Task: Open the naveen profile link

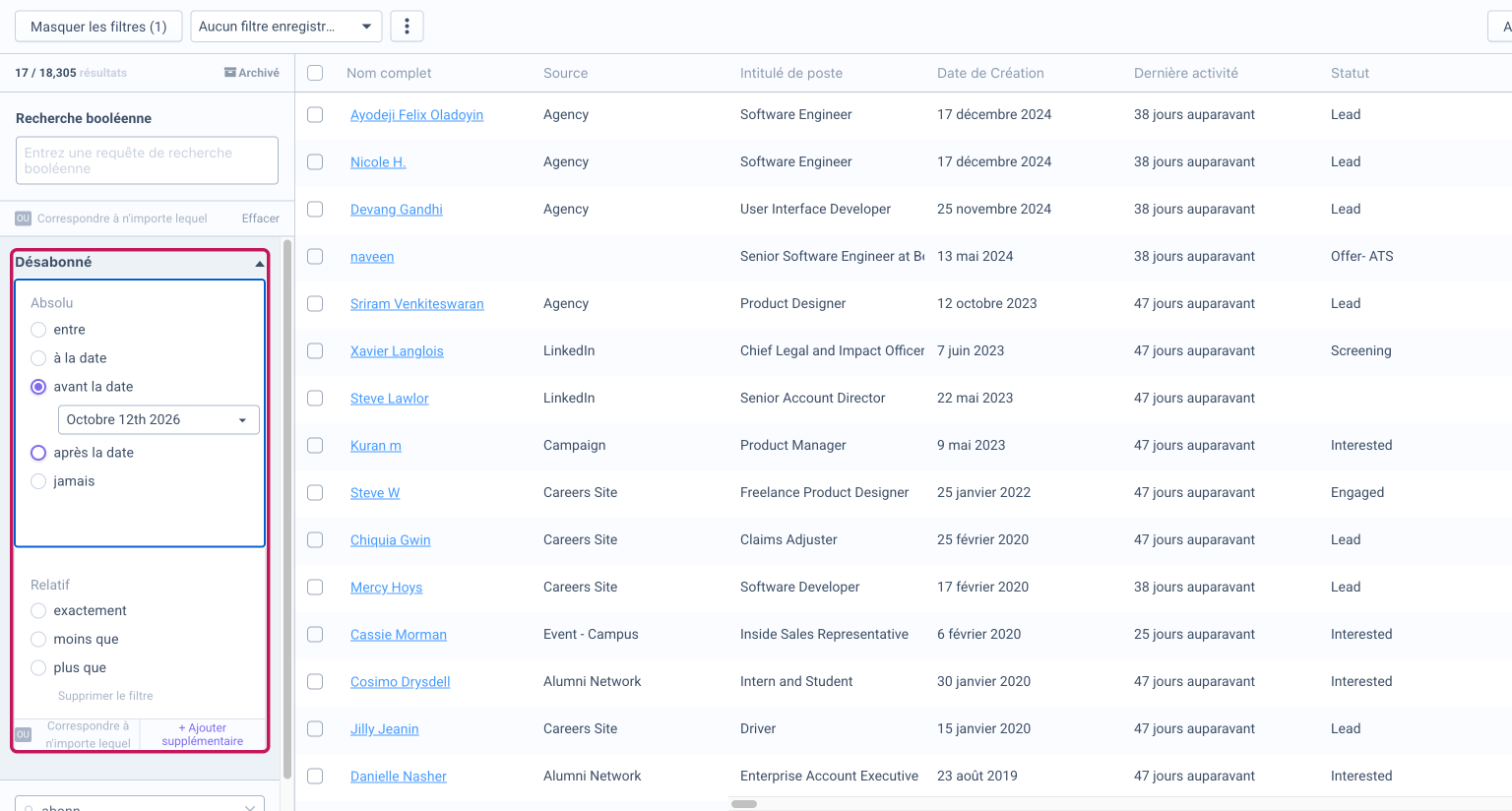Action: pyautogui.click(x=372, y=257)
